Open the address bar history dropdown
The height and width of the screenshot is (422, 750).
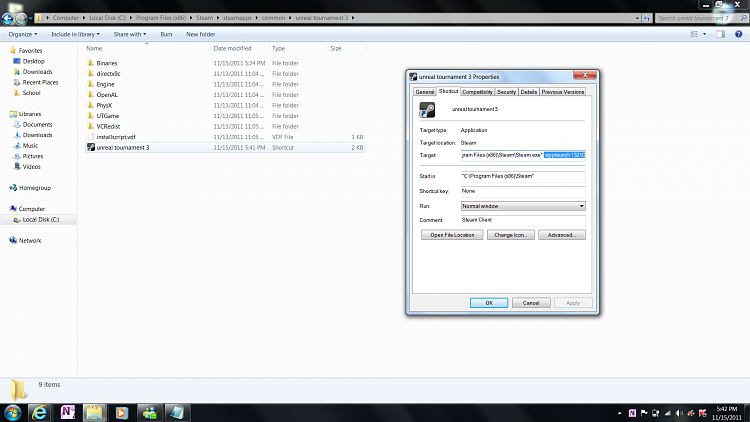(x=637, y=18)
